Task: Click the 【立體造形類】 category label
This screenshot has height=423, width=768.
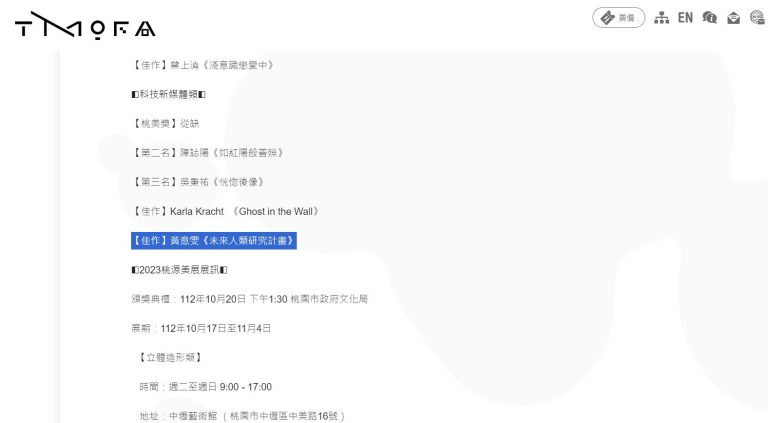Action: 170,357
